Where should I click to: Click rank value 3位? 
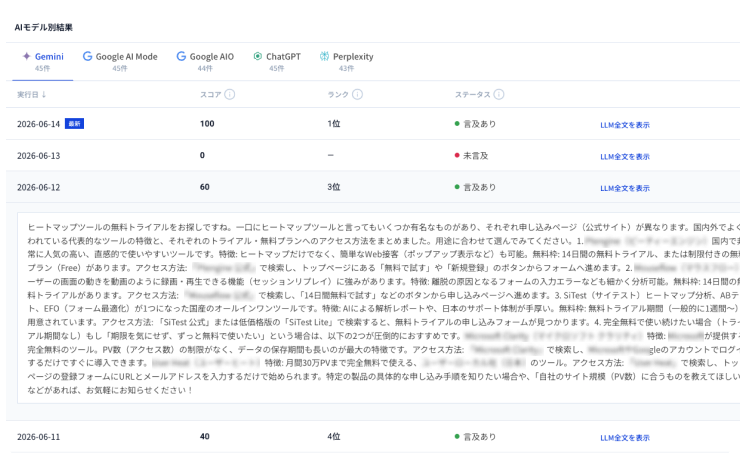tap(334, 187)
